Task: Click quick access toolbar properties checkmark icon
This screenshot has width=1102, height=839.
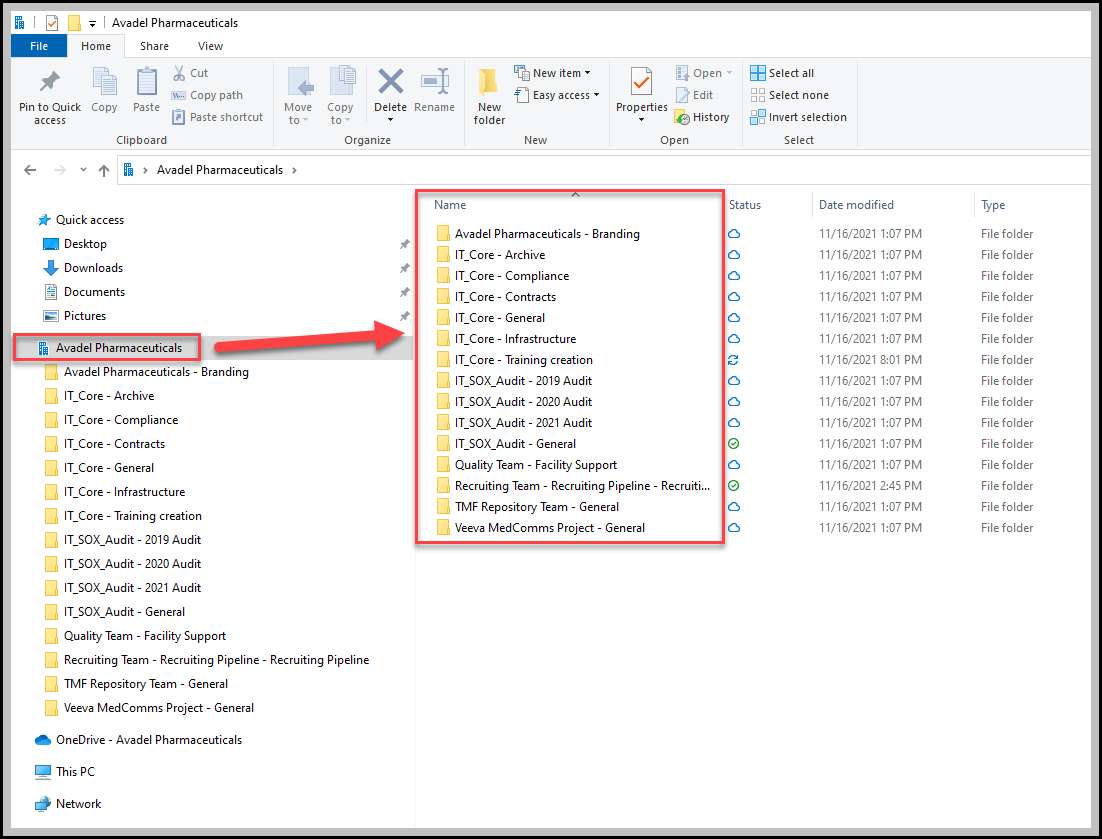Action: pos(52,23)
